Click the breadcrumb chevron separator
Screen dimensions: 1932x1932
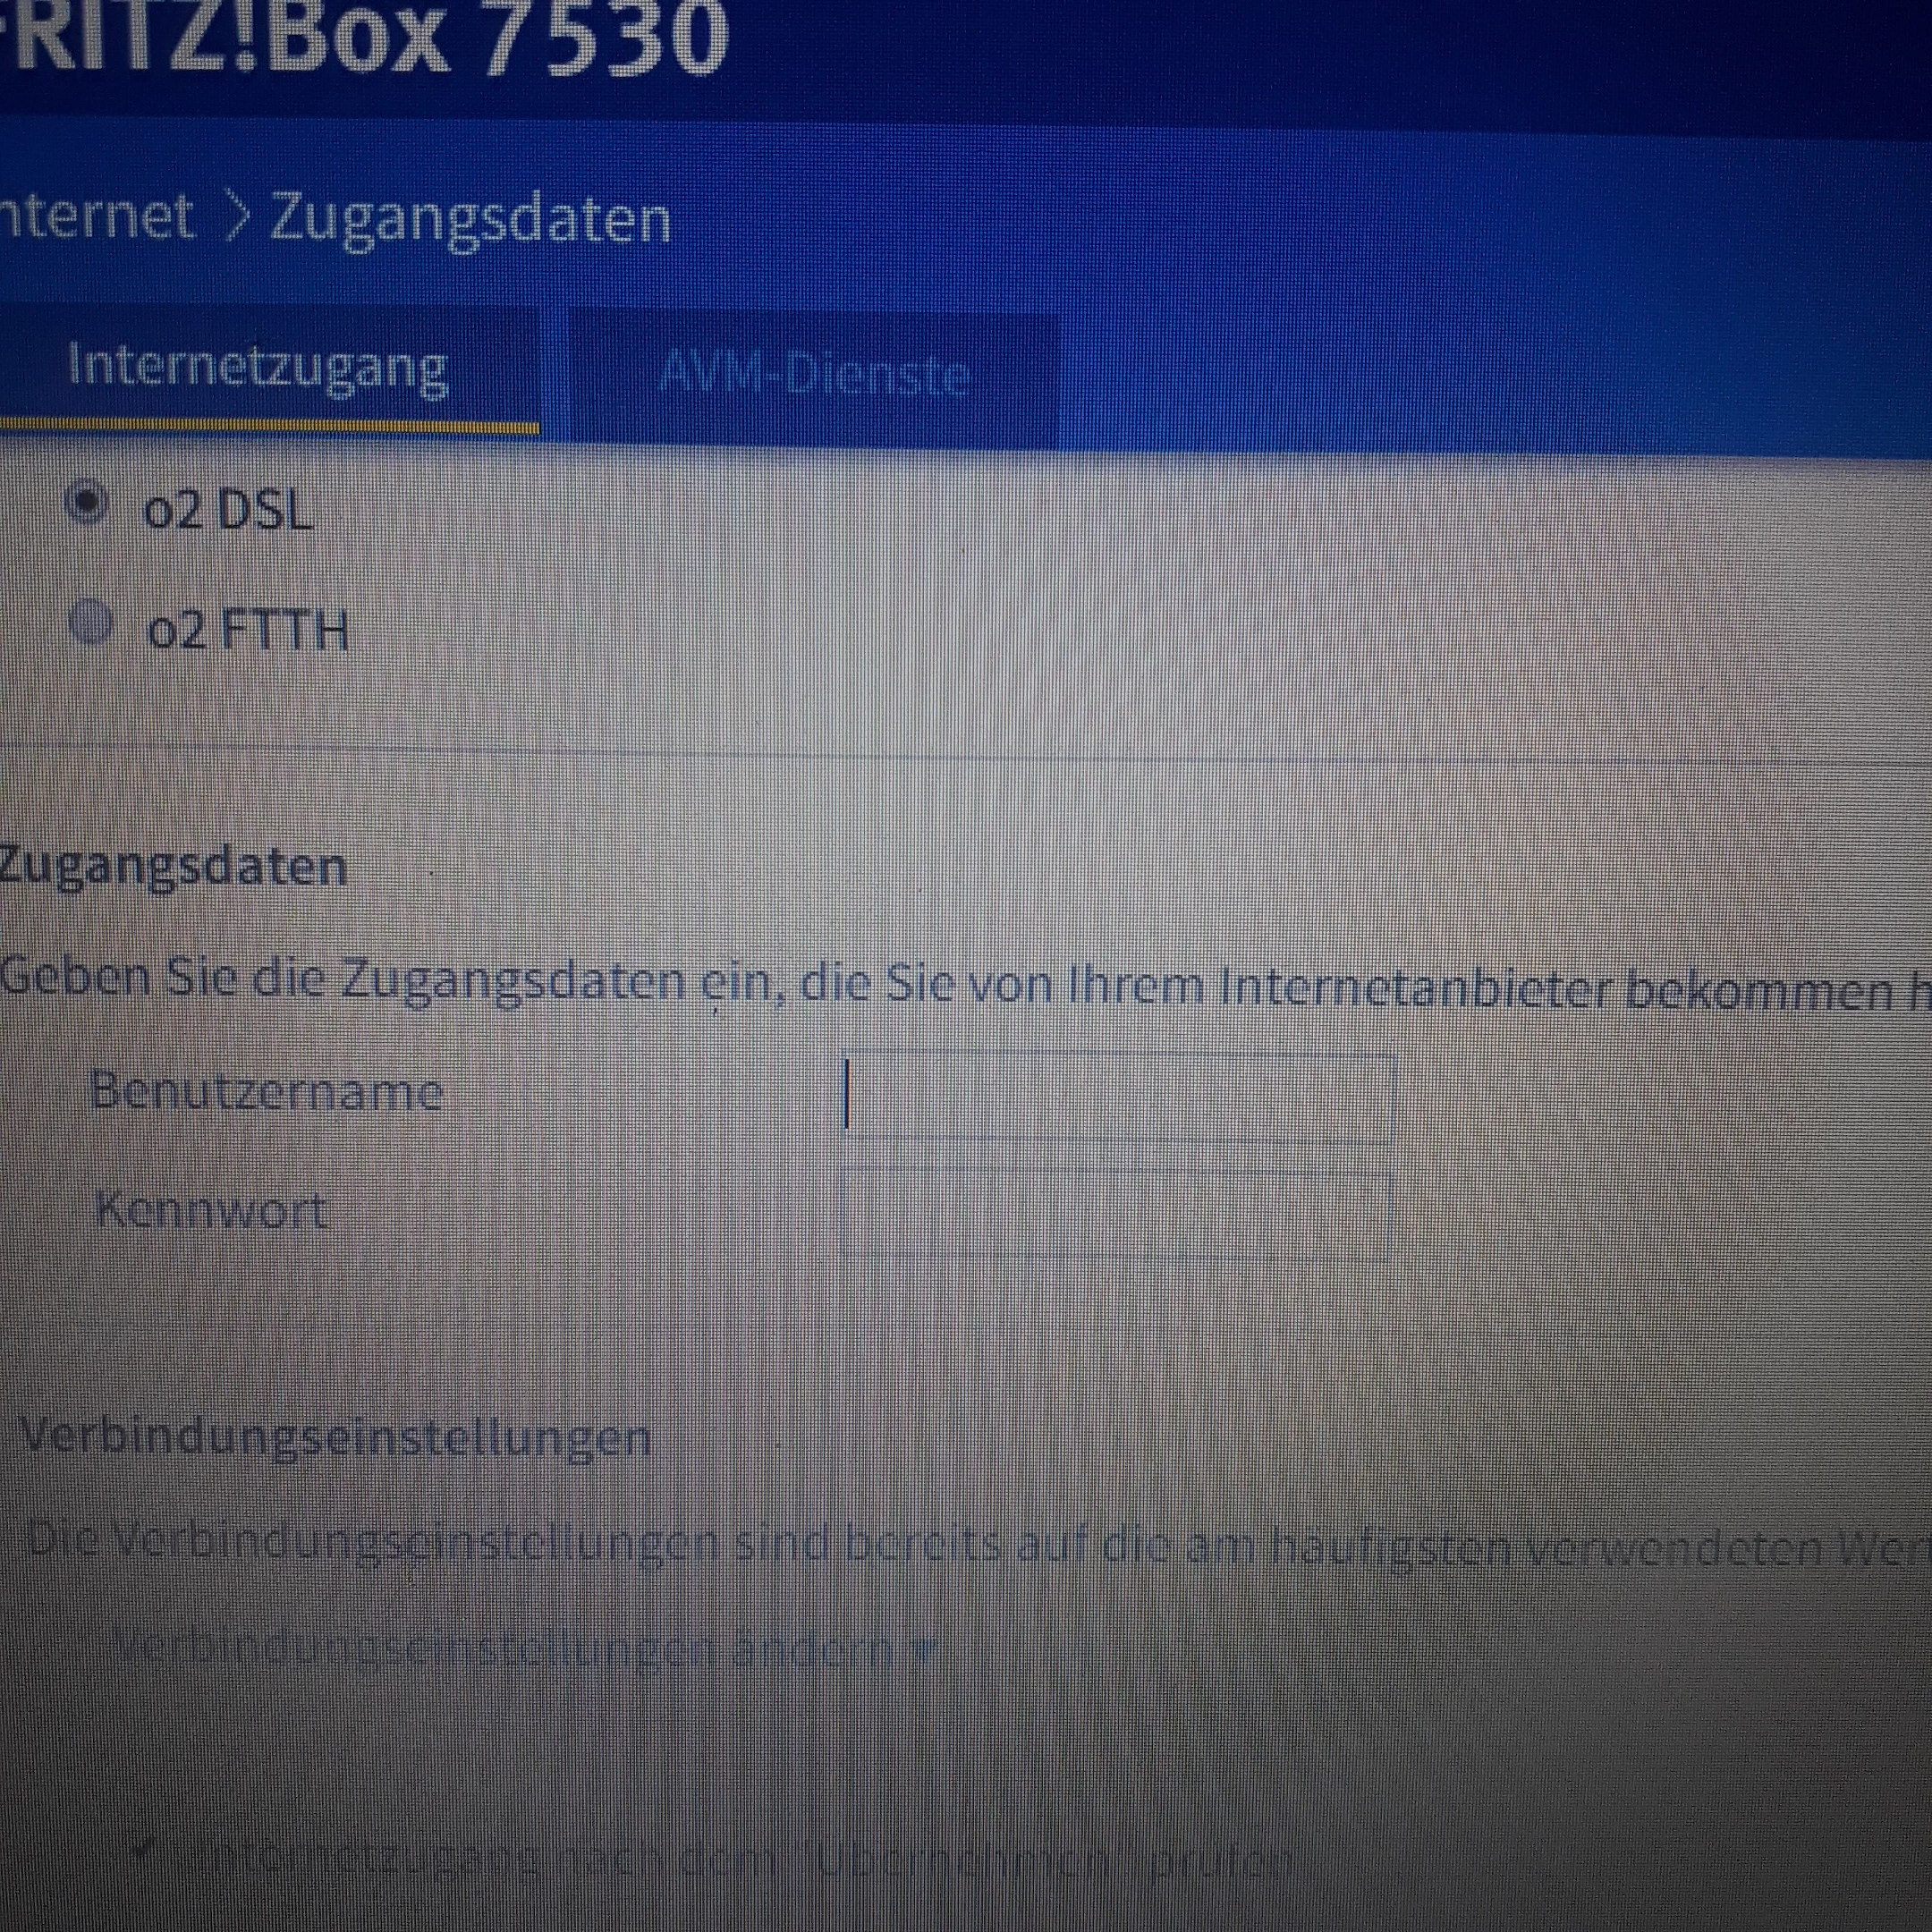(235, 217)
